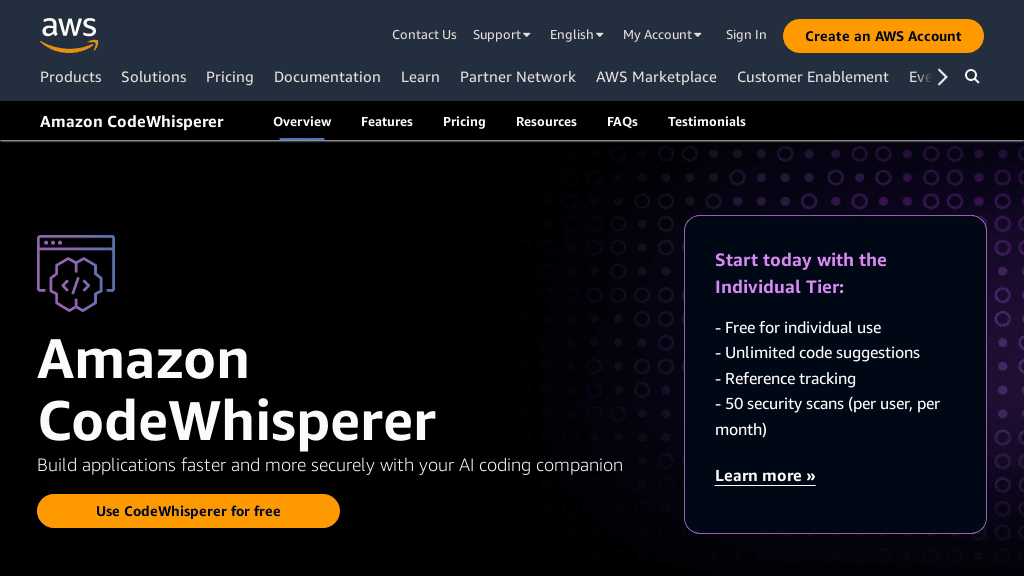Open the Contact Us page
Image resolution: width=1024 pixels, height=576 pixels.
point(424,34)
